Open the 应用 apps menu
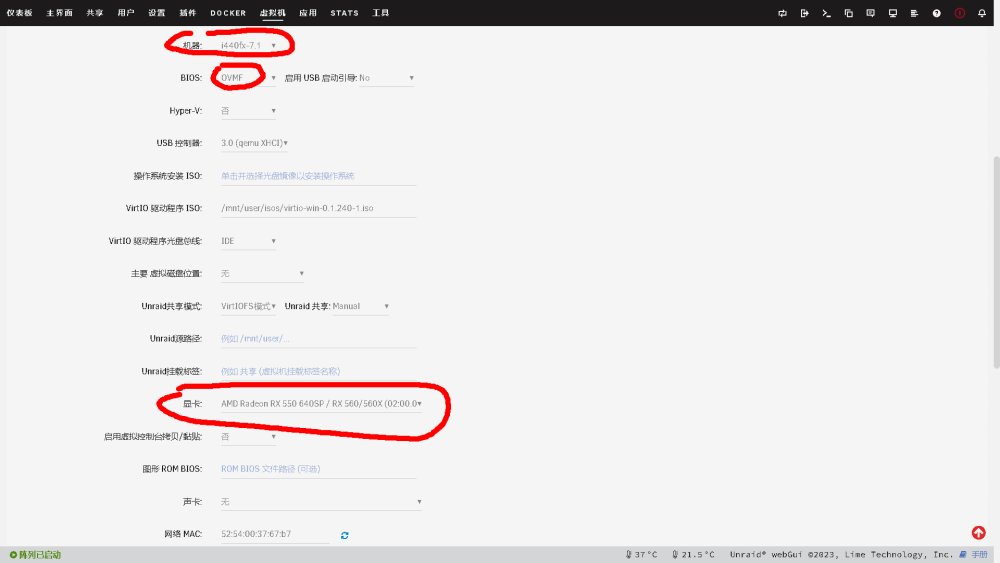Image resolution: width=1000 pixels, height=563 pixels. tap(308, 13)
